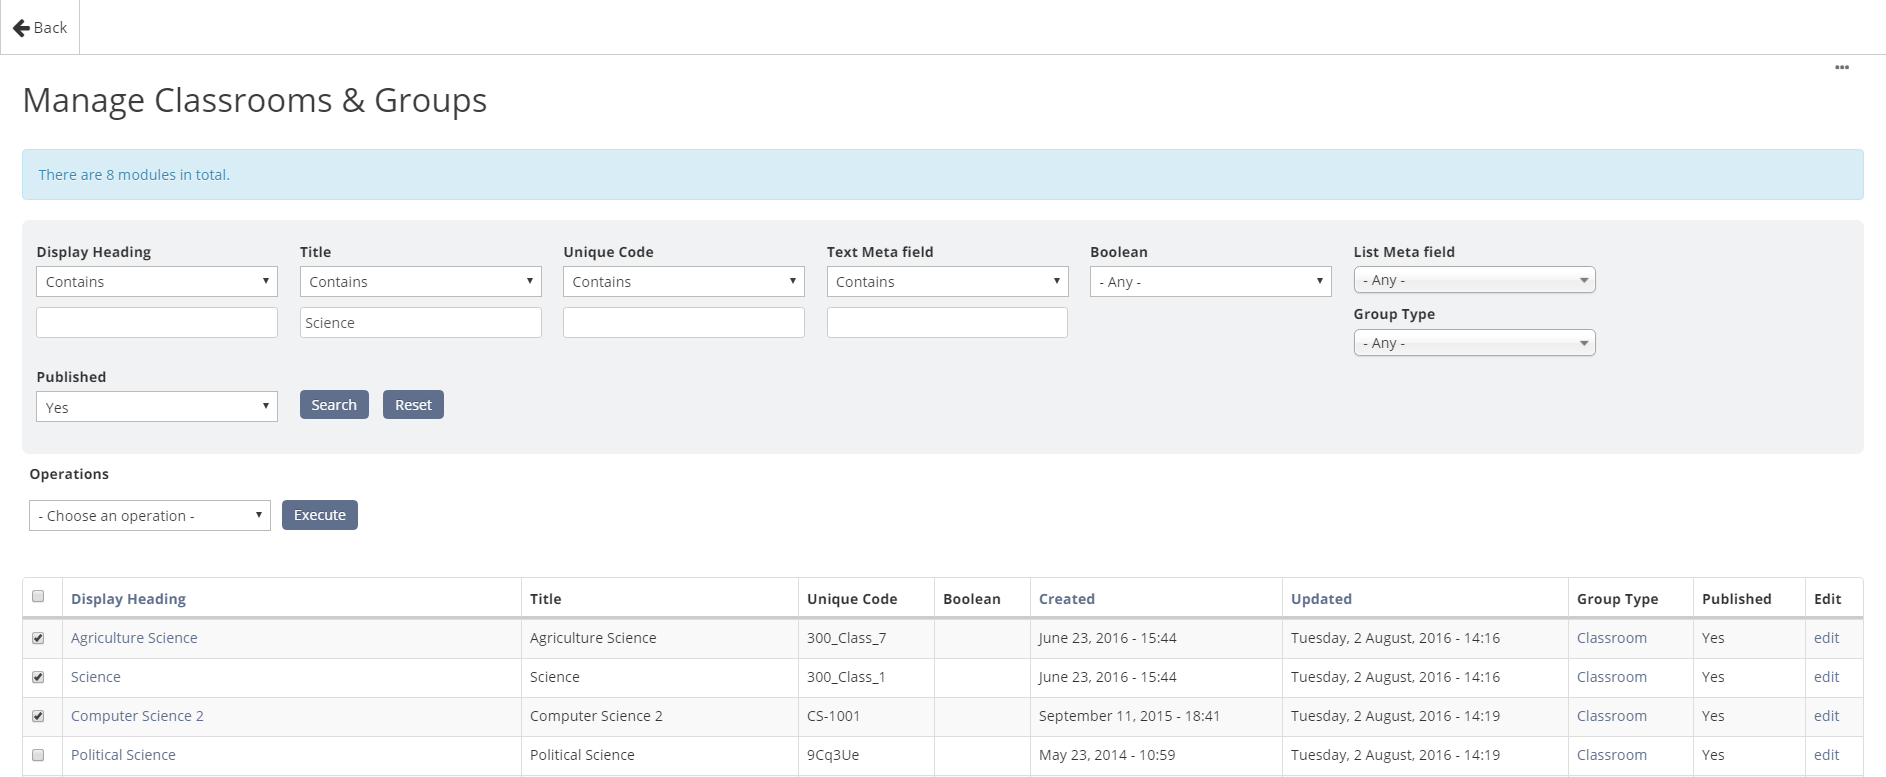Uncheck the Agriculture Science row checkbox
The image size is (1886, 777).
[38, 638]
